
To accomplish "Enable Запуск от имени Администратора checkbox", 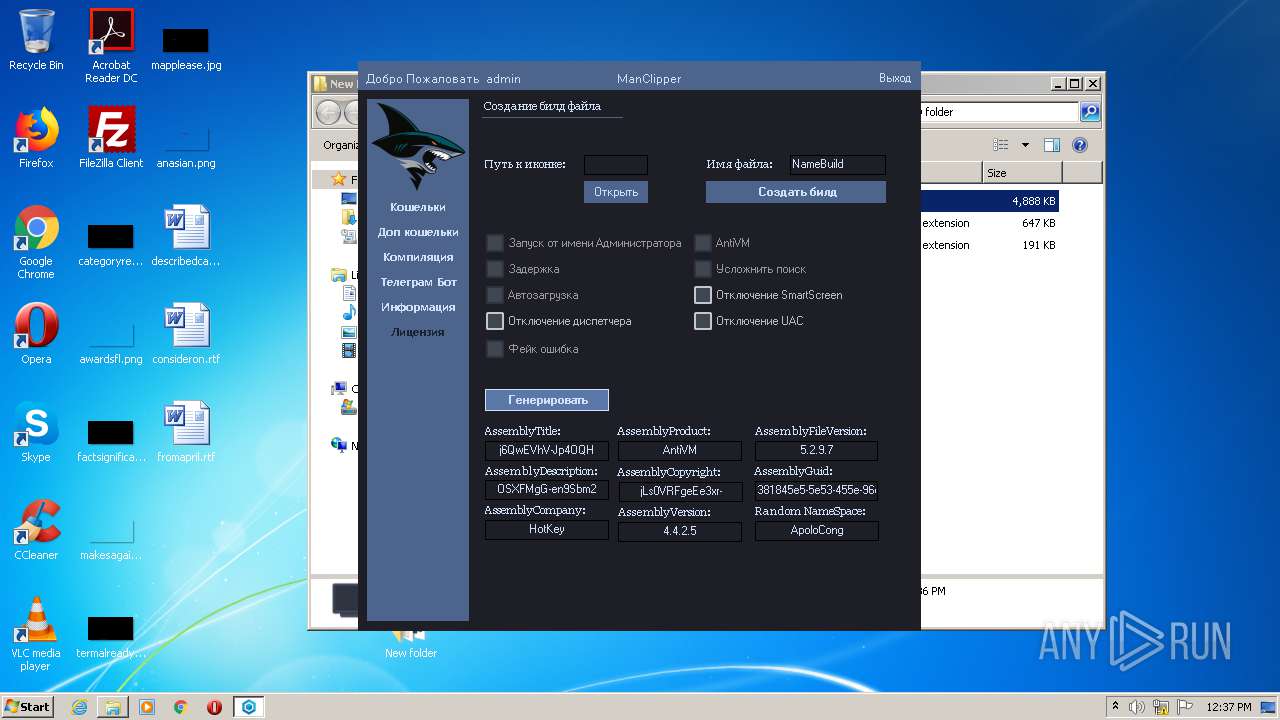I will [494, 243].
